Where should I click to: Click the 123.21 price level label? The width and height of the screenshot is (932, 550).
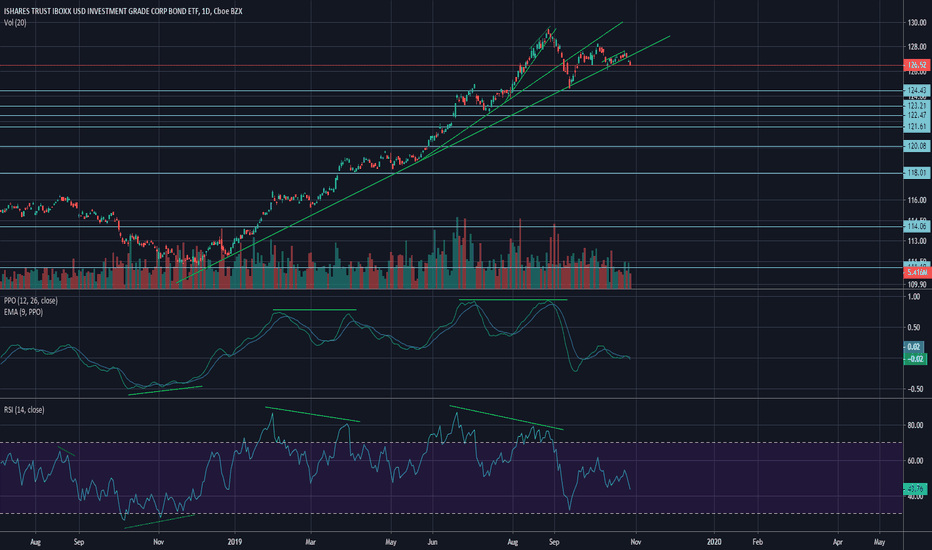tap(916, 106)
